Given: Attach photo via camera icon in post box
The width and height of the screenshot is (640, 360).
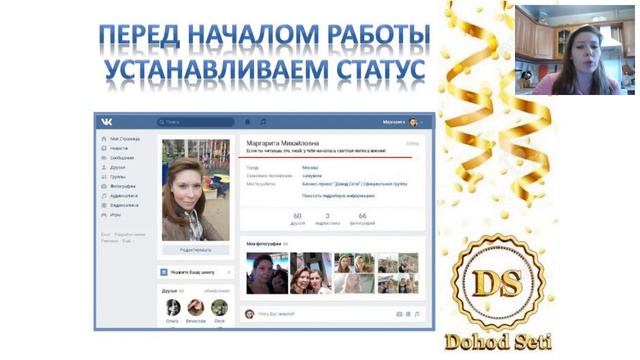Looking at the screenshot, I should [x=399, y=314].
